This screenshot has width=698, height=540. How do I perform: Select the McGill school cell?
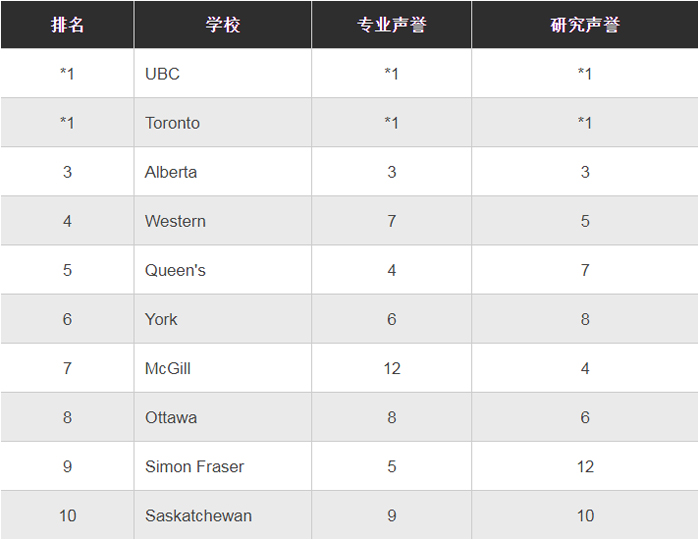(168, 368)
